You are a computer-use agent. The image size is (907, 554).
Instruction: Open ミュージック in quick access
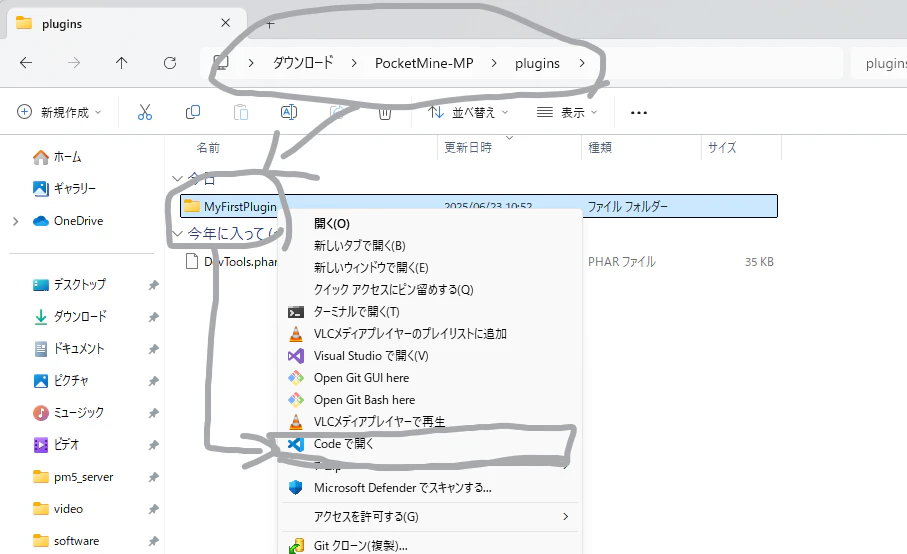[x=68, y=412]
